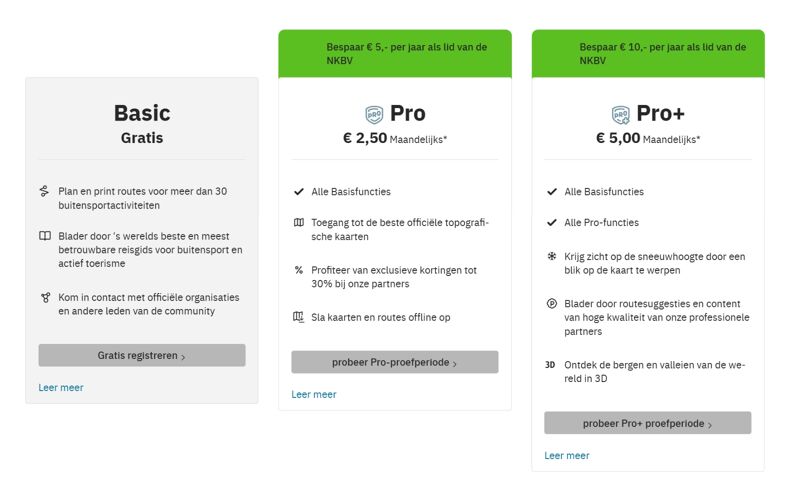Click the Pro shield badge logo
The image size is (800, 500).
point(374,114)
